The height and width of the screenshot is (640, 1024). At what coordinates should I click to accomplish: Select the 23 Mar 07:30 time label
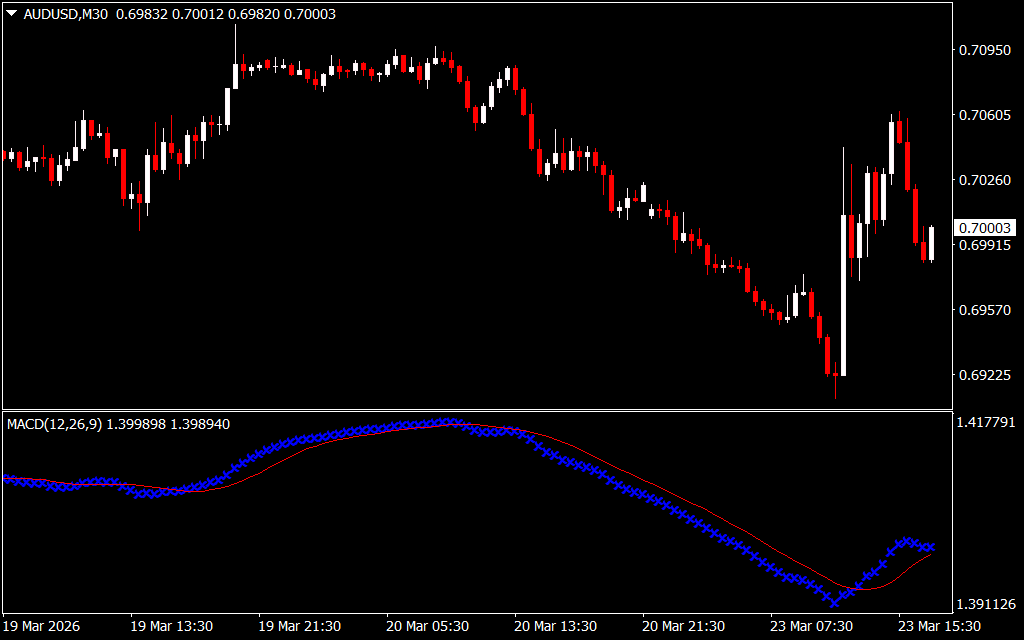(x=811, y=626)
